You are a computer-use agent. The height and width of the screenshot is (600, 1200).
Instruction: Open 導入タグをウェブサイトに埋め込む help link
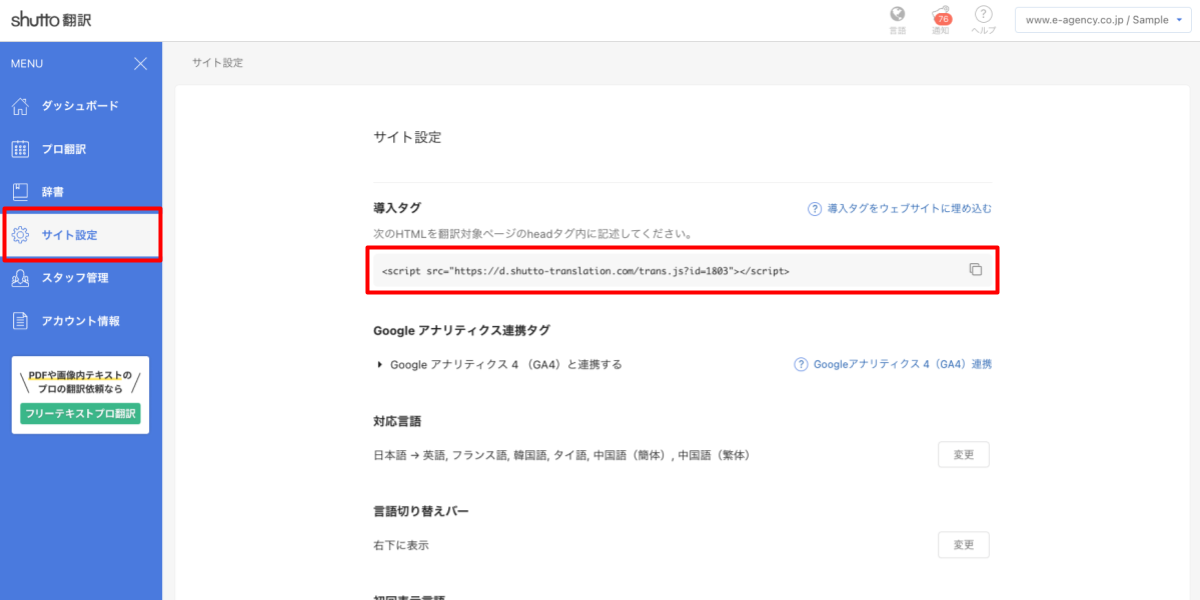909,209
